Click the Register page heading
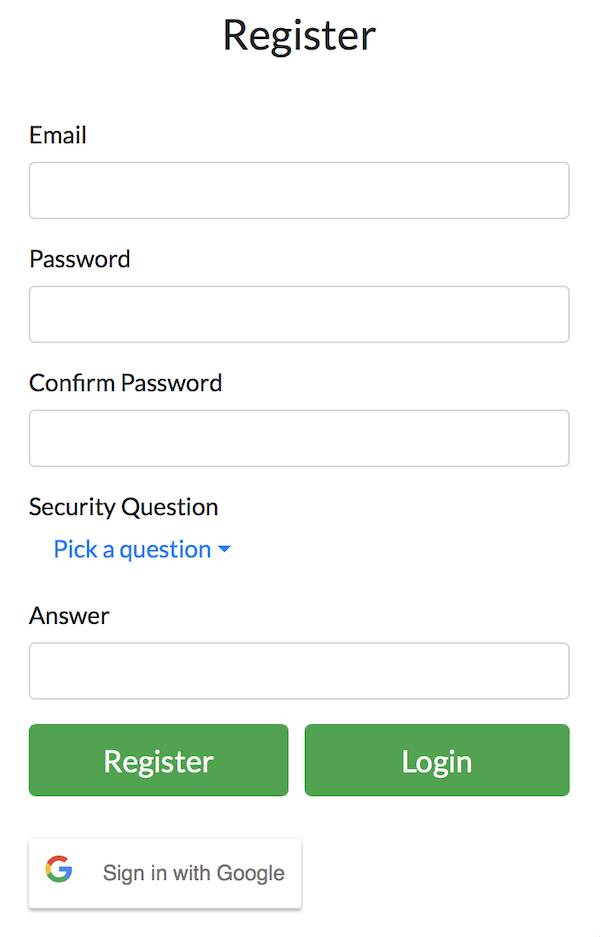 click(299, 35)
